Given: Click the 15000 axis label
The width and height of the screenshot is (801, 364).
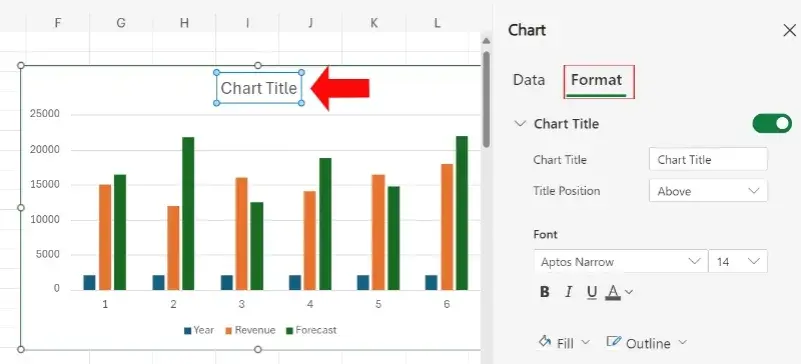Looking at the screenshot, I should coord(45,184).
